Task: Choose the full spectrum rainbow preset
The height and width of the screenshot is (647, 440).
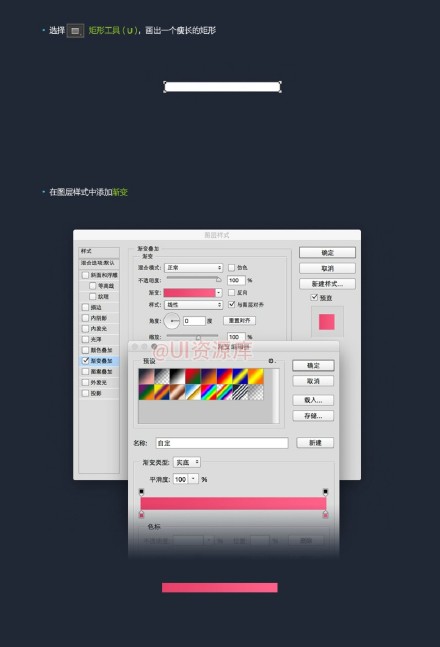Action: coord(208,392)
